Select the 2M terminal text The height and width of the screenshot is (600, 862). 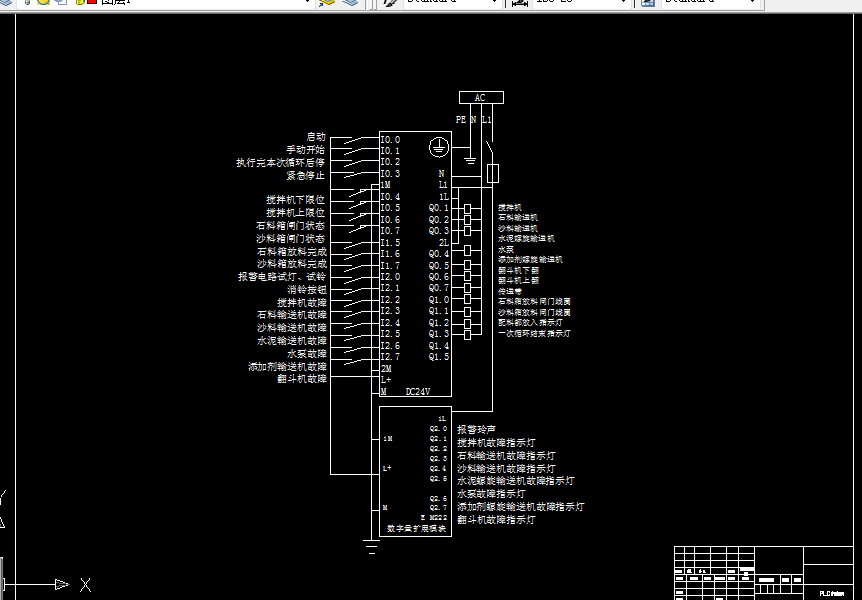pos(386,368)
